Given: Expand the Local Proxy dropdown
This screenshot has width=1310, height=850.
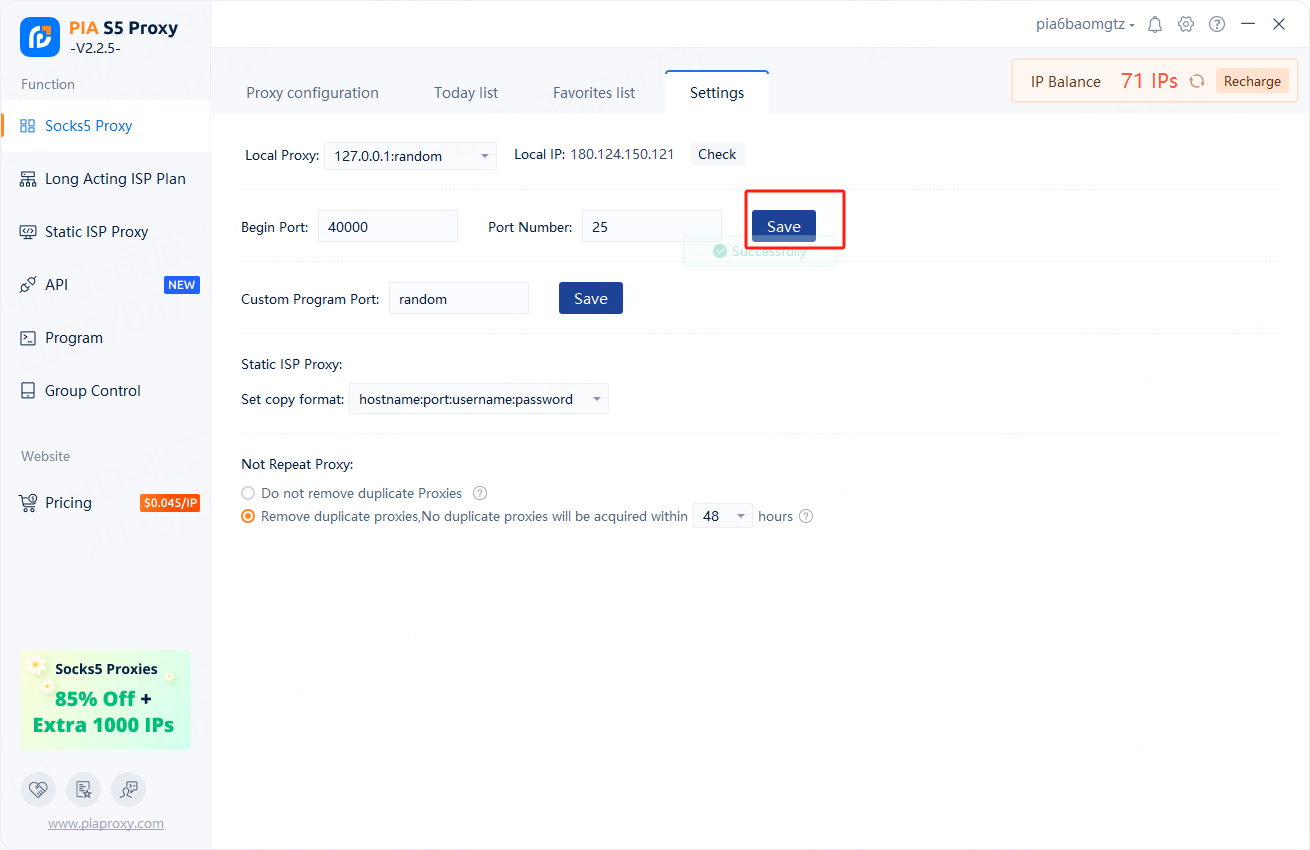Looking at the screenshot, I should click(x=410, y=156).
